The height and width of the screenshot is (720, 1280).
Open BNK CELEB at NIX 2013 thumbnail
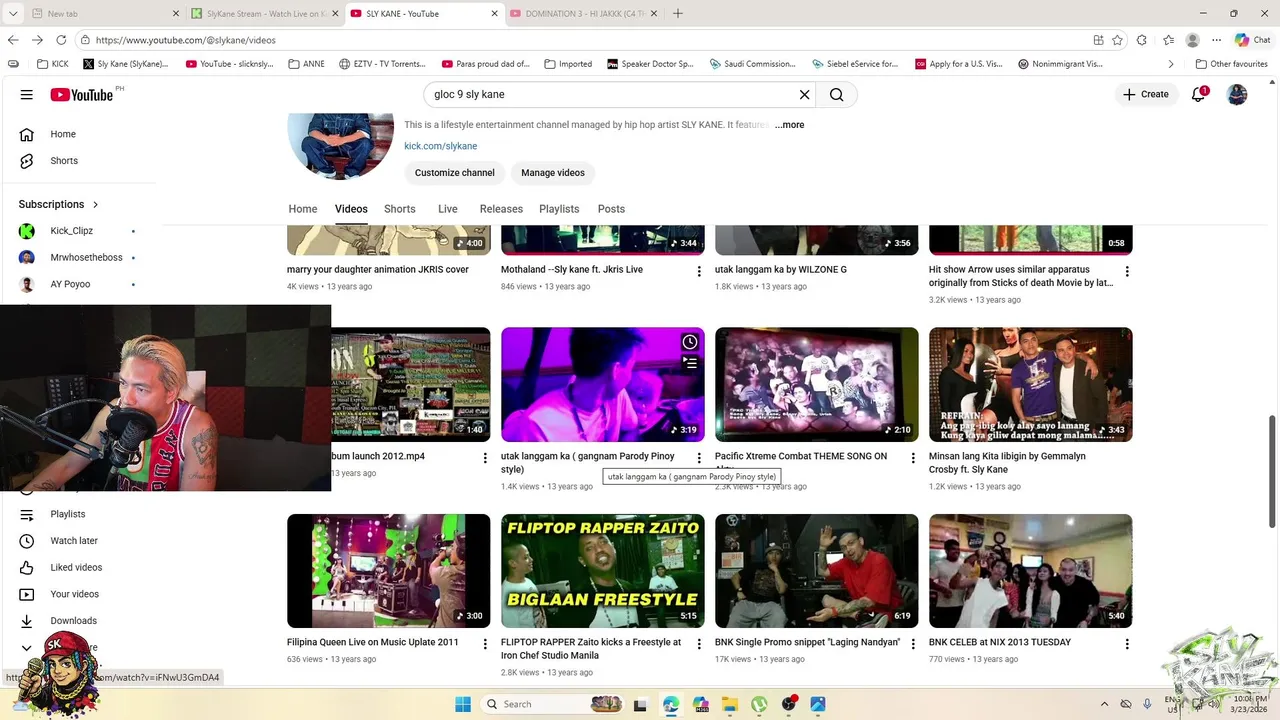[1031, 571]
